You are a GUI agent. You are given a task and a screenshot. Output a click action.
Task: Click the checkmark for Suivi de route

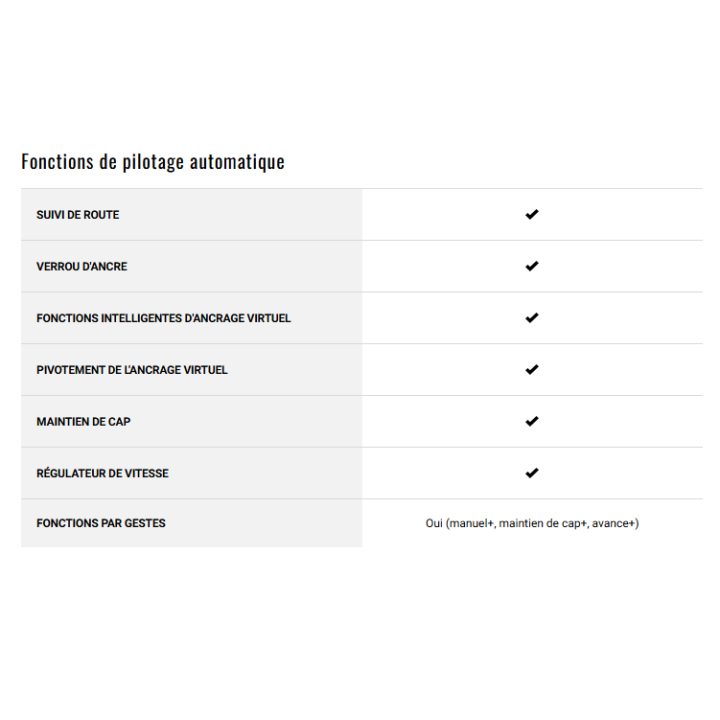[532, 215]
